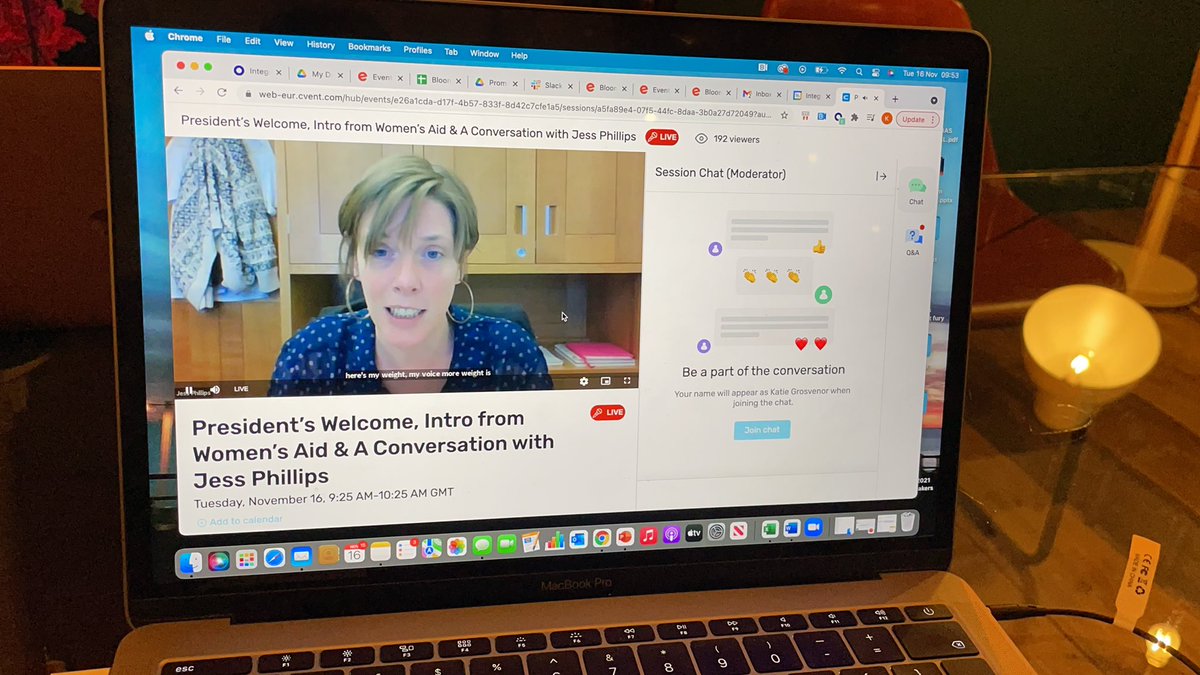Open Wi-Fi status in menu bar
The height and width of the screenshot is (675, 1200).
842,71
